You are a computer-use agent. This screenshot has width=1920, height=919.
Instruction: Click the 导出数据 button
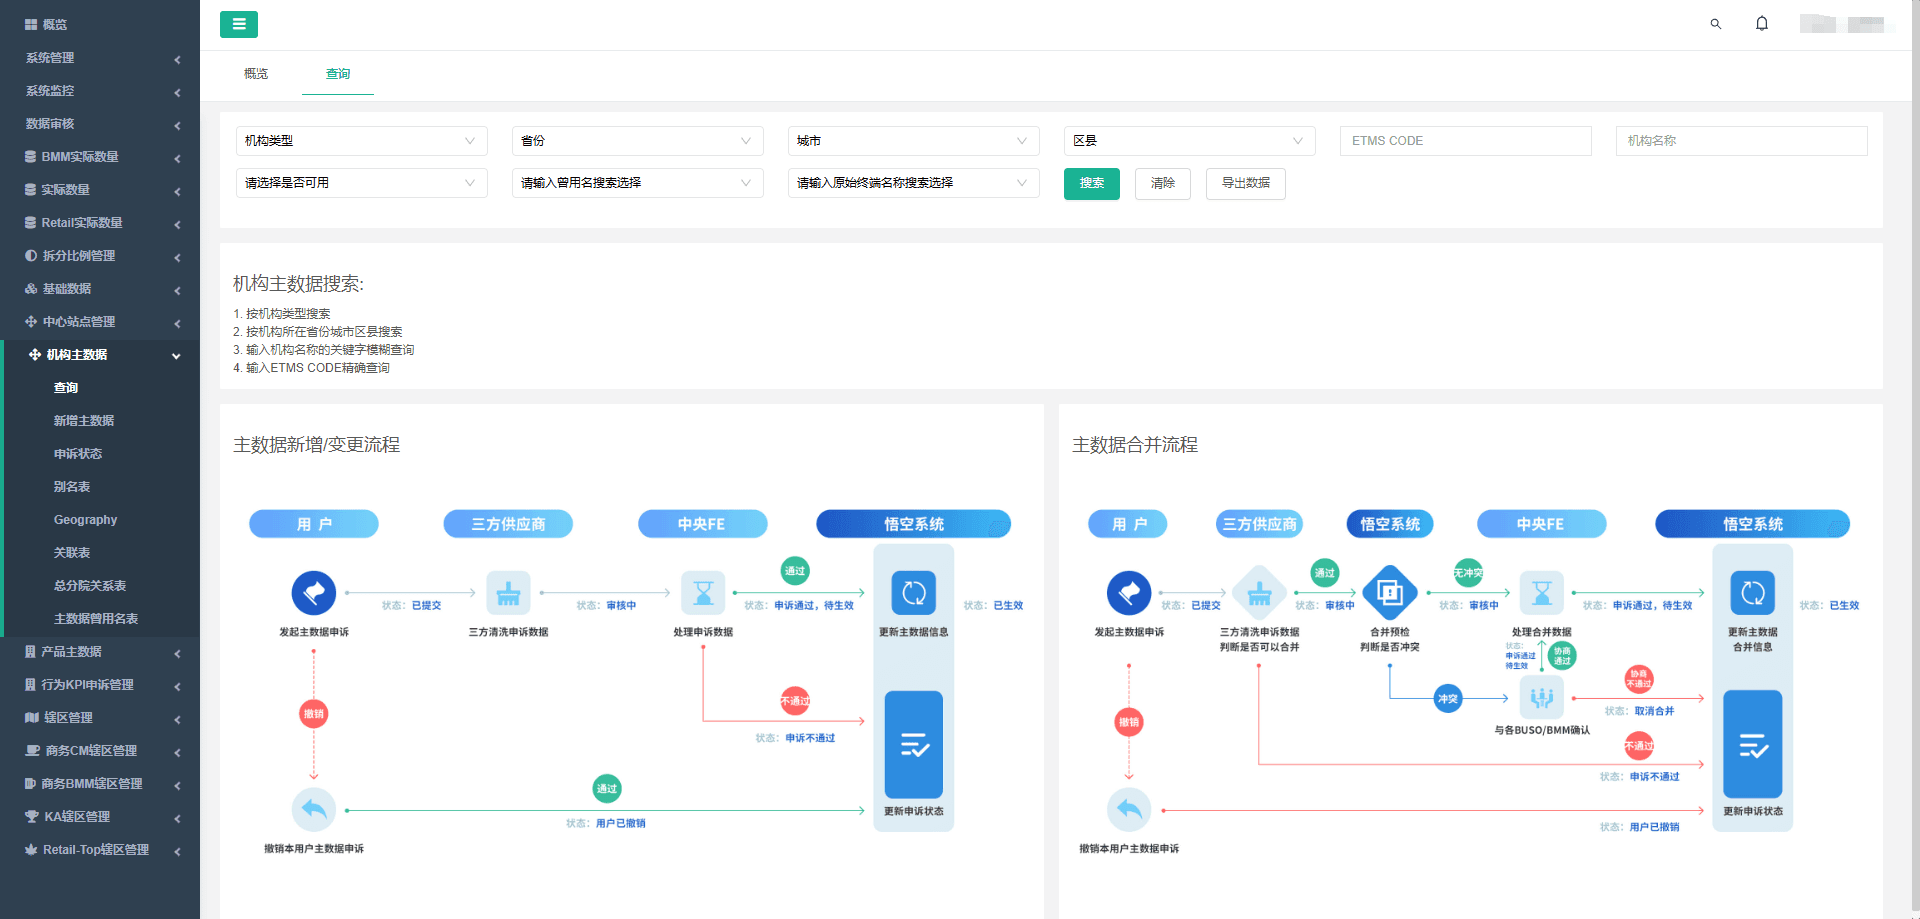coord(1245,184)
